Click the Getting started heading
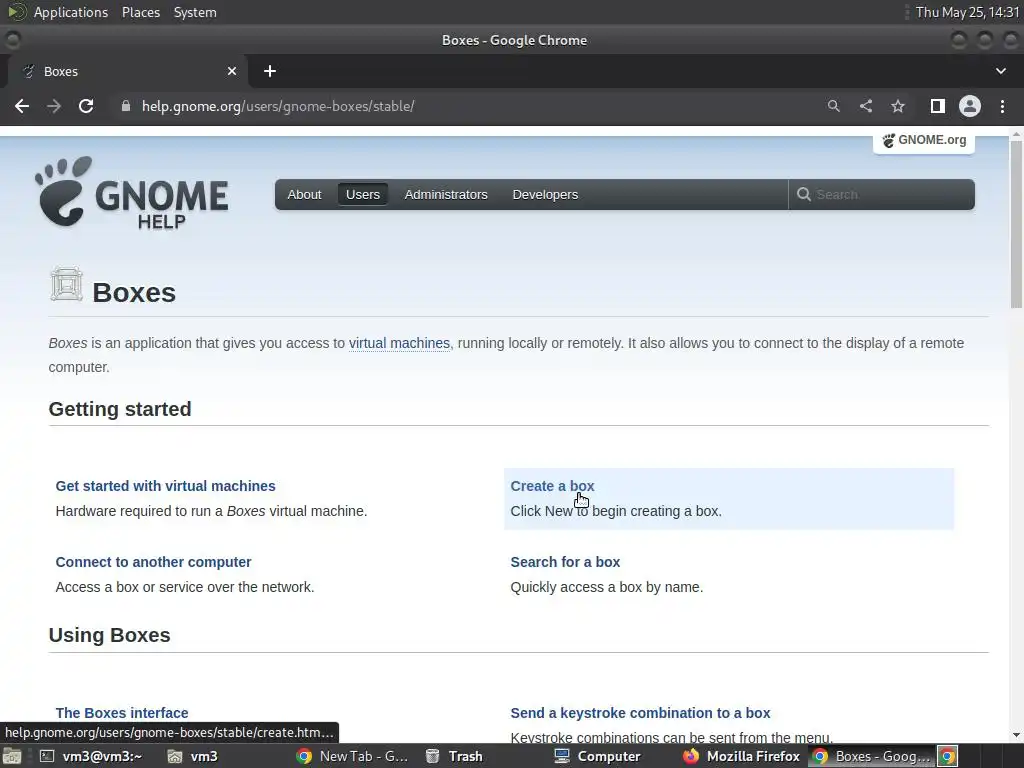Viewport: 1024px width, 768px height. coord(120,409)
